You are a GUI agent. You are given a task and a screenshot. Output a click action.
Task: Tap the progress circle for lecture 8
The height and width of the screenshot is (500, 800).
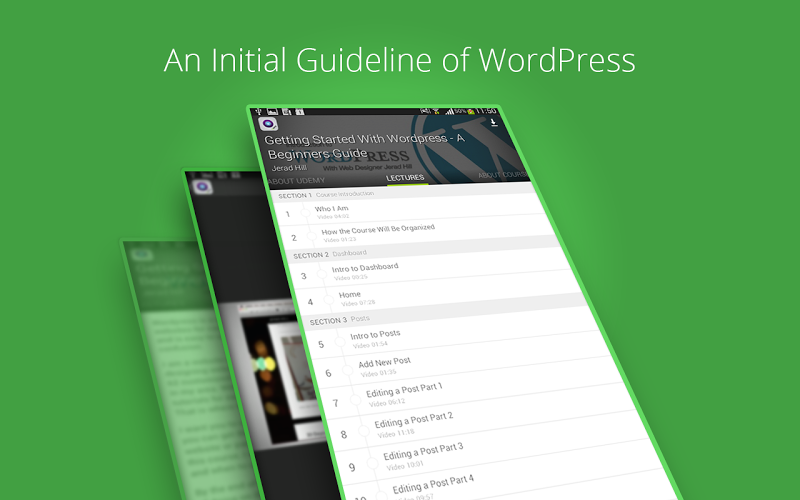tap(364, 431)
